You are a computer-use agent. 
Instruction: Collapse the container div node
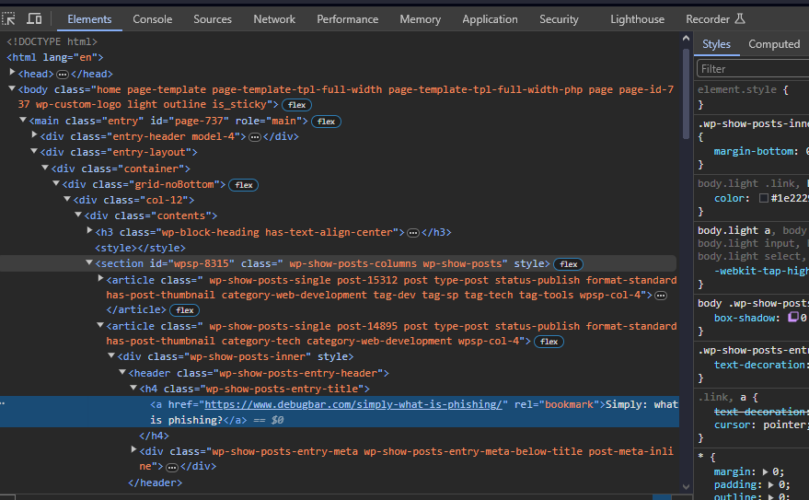click(x=45, y=168)
